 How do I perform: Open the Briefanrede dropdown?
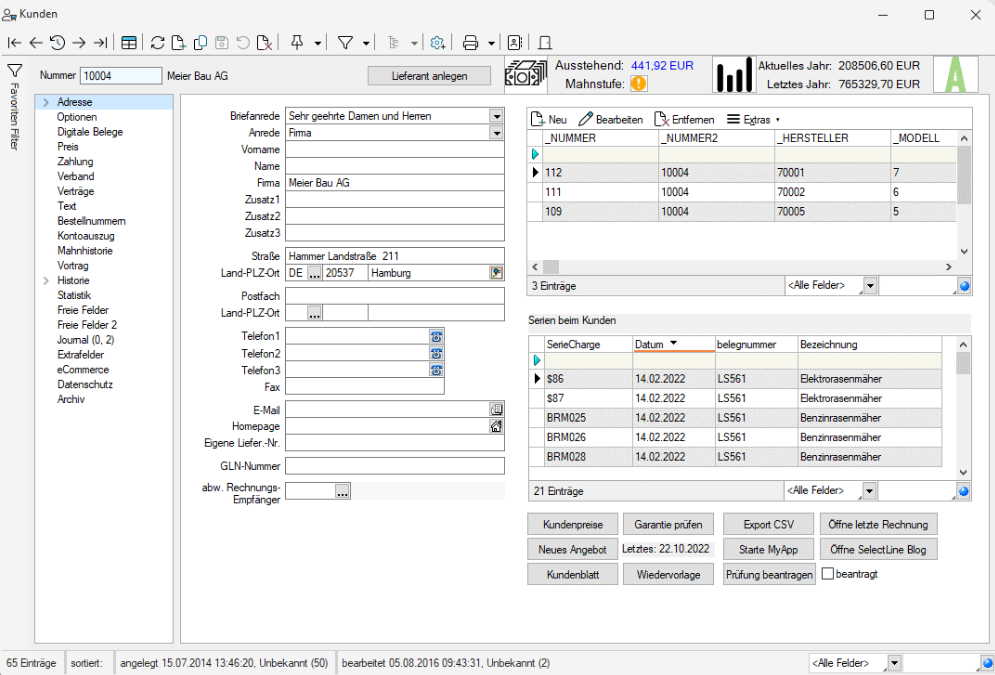coord(497,115)
